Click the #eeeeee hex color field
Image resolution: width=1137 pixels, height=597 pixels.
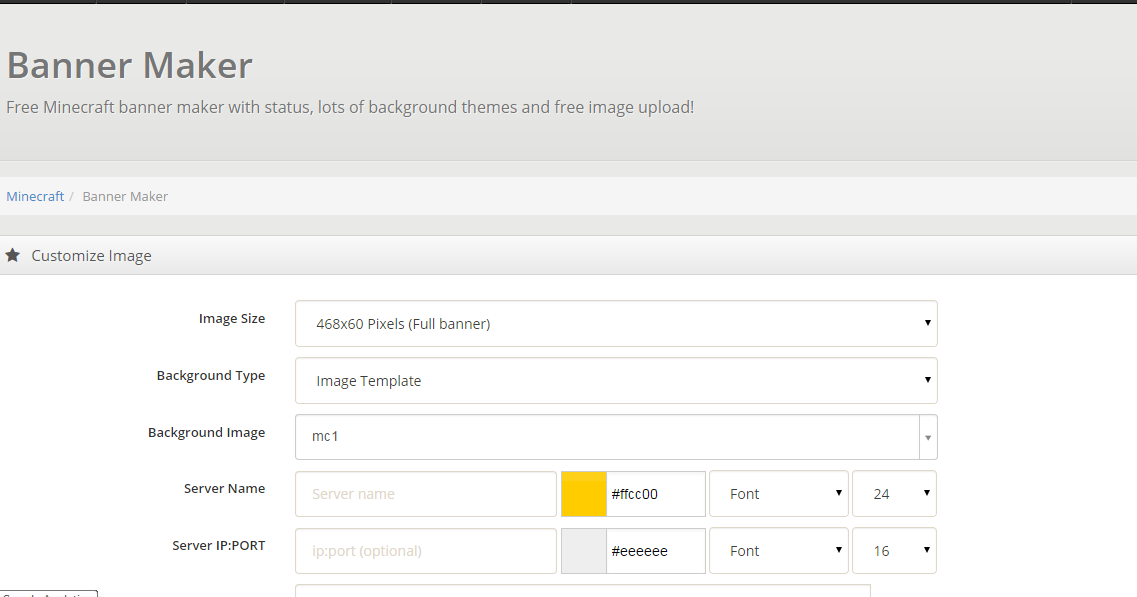pos(655,551)
